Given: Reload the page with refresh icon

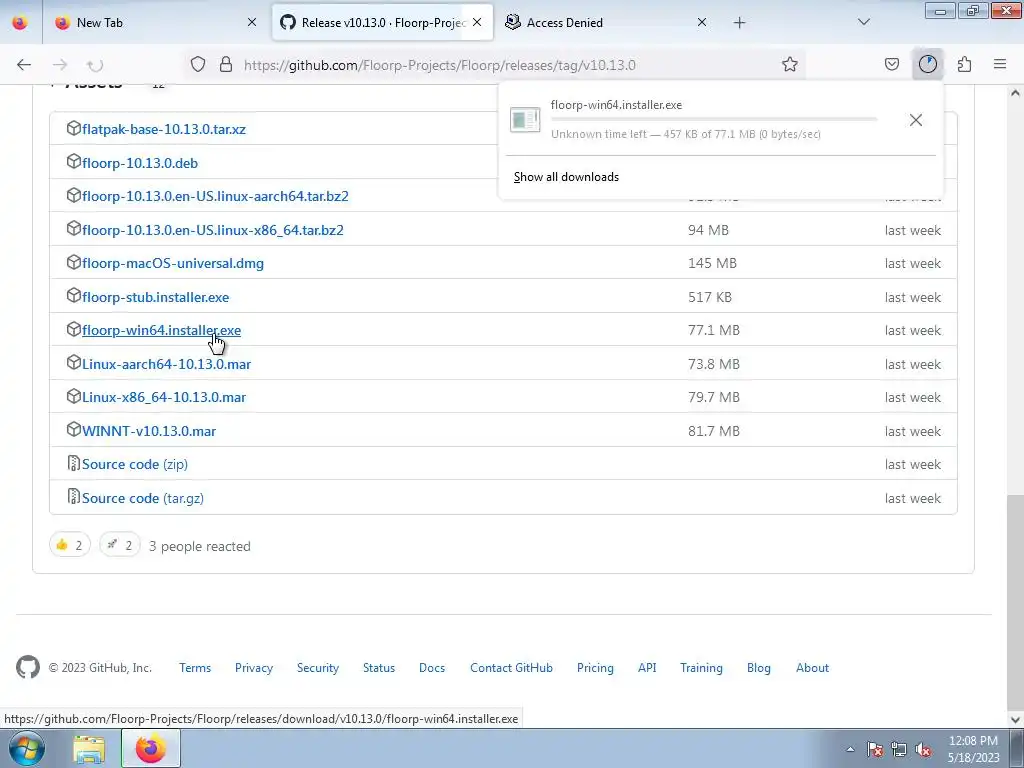Looking at the screenshot, I should tap(95, 64).
